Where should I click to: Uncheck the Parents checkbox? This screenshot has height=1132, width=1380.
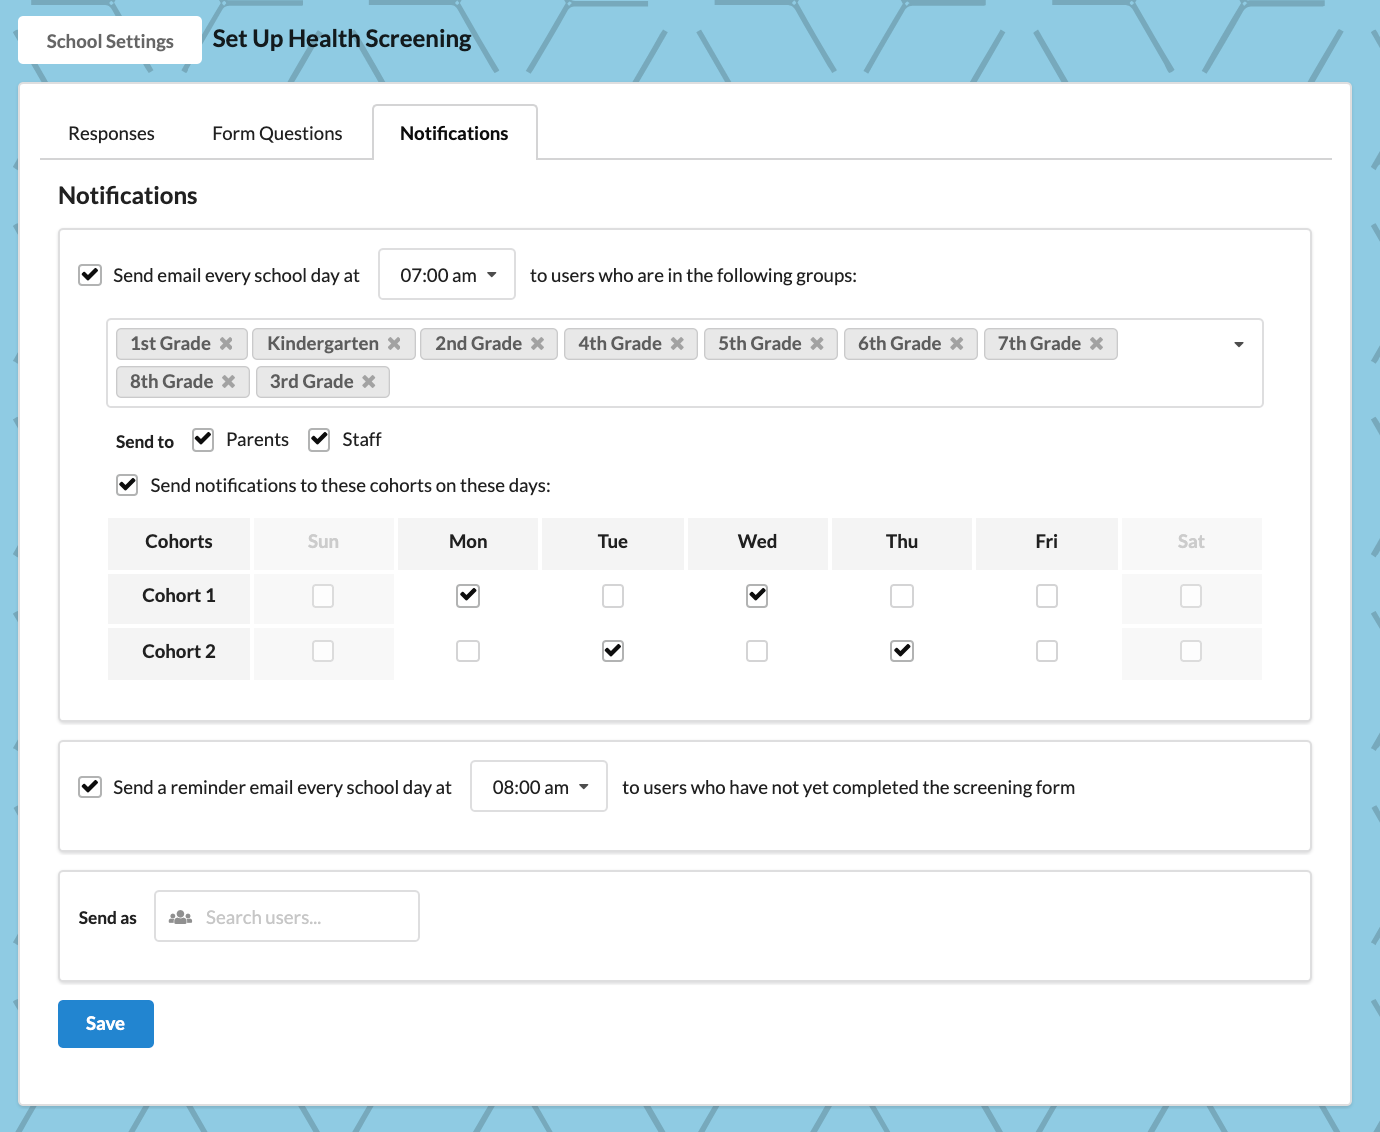[x=203, y=439]
